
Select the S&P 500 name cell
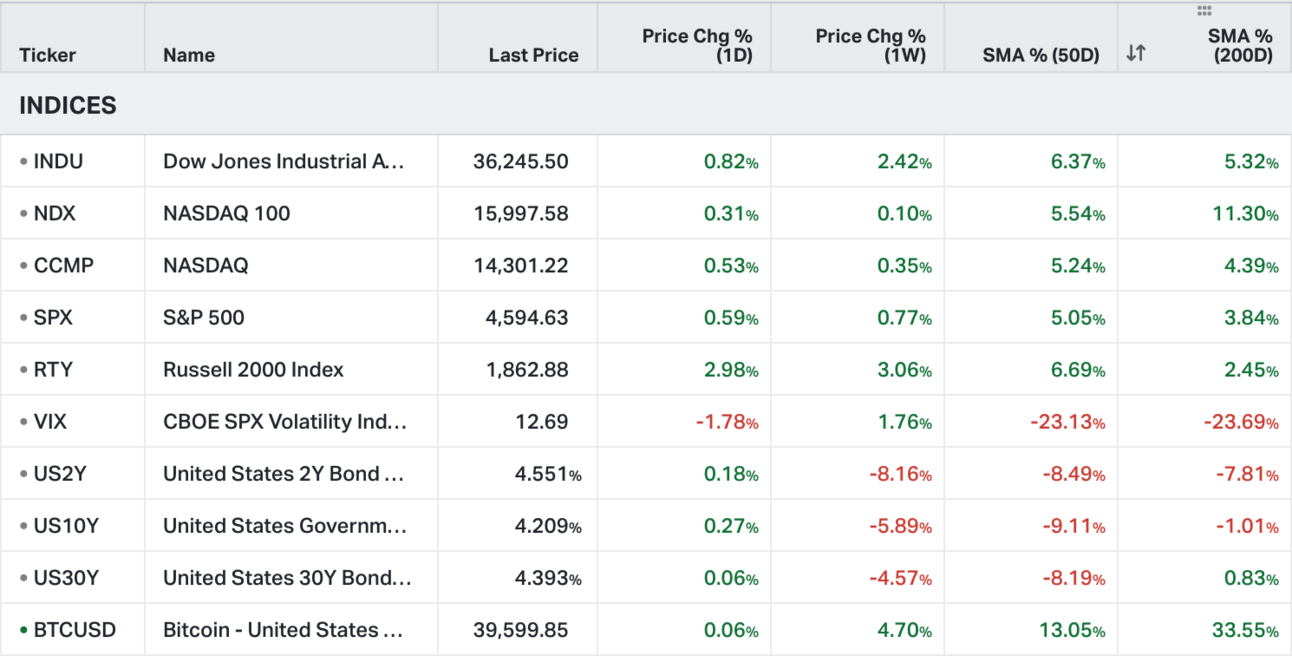pos(291,317)
